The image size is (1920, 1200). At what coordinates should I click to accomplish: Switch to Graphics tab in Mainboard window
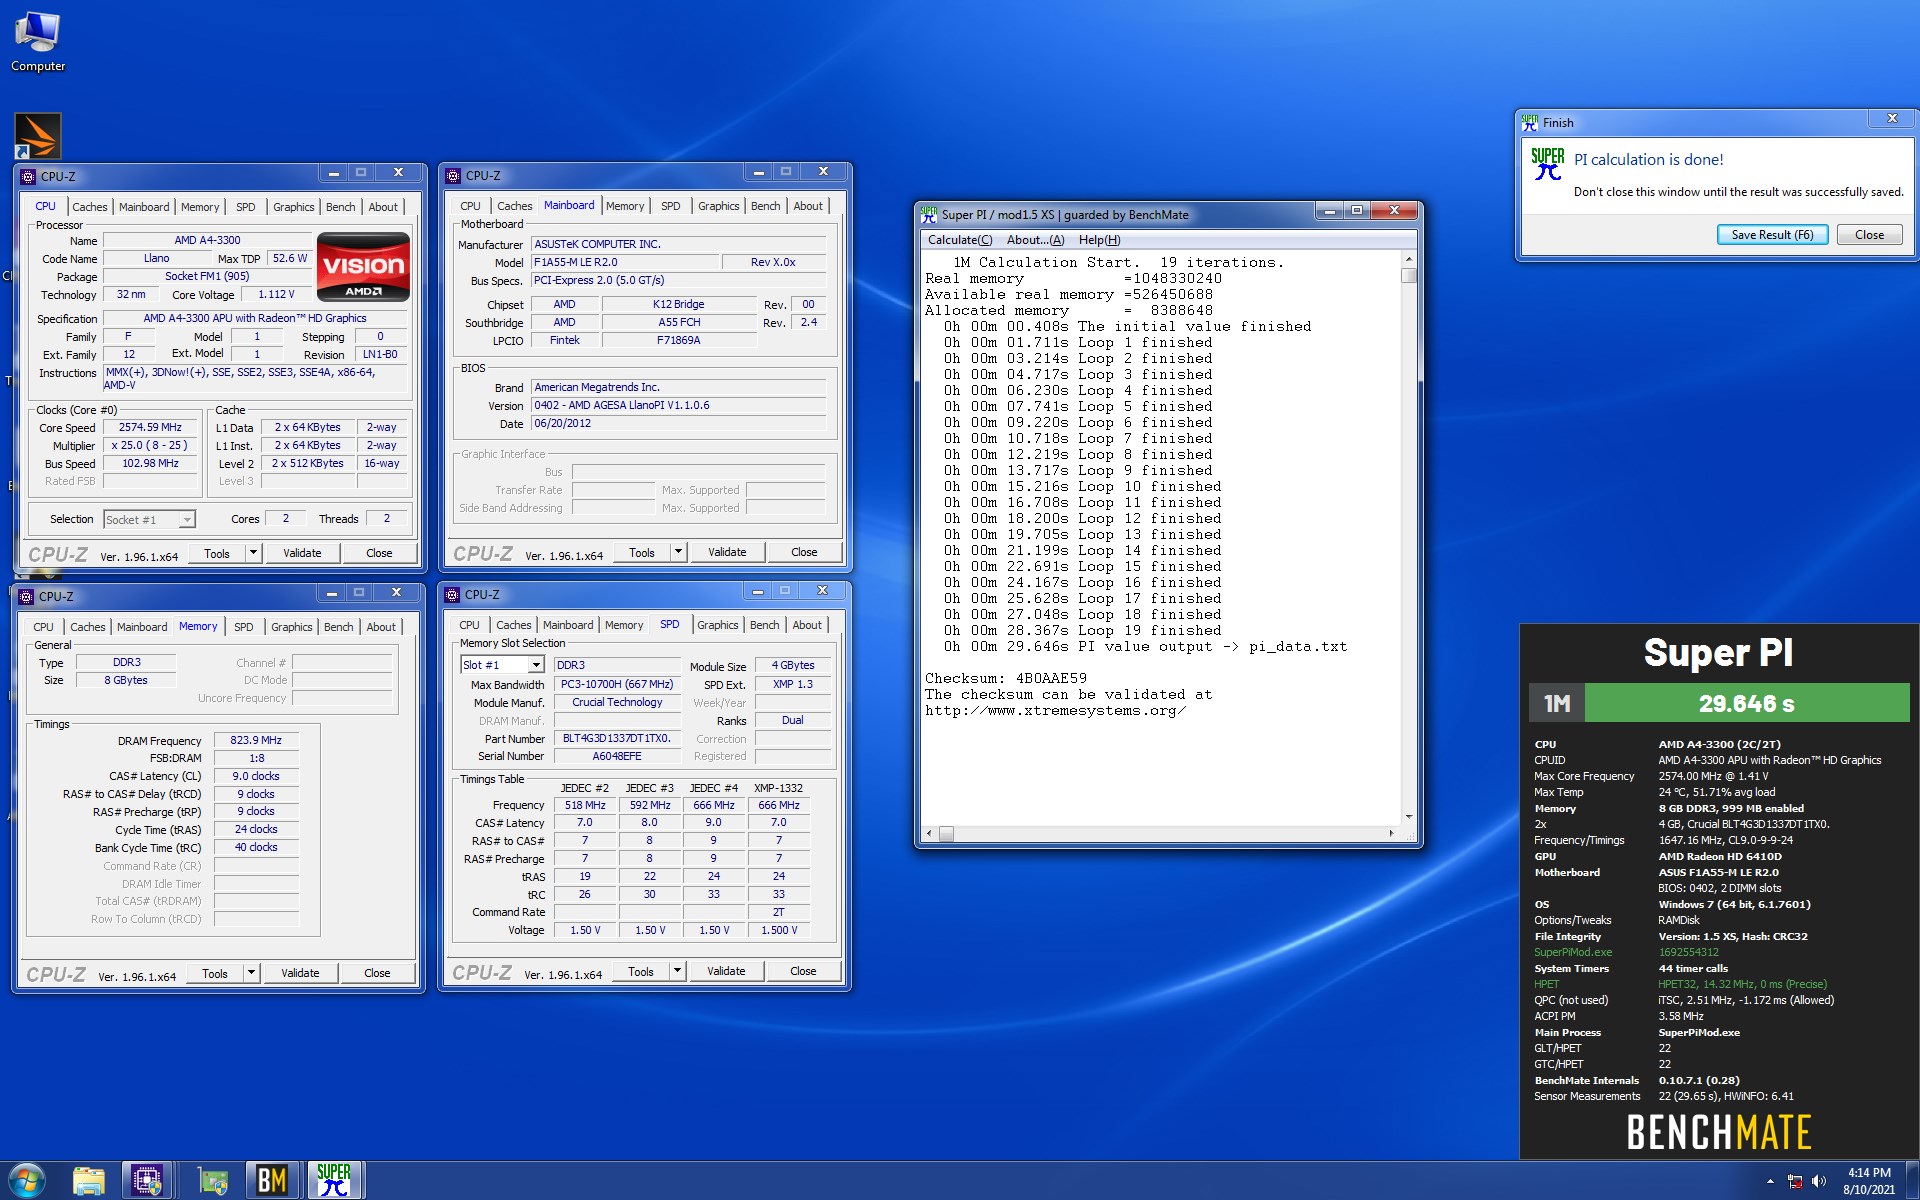pos(718,206)
